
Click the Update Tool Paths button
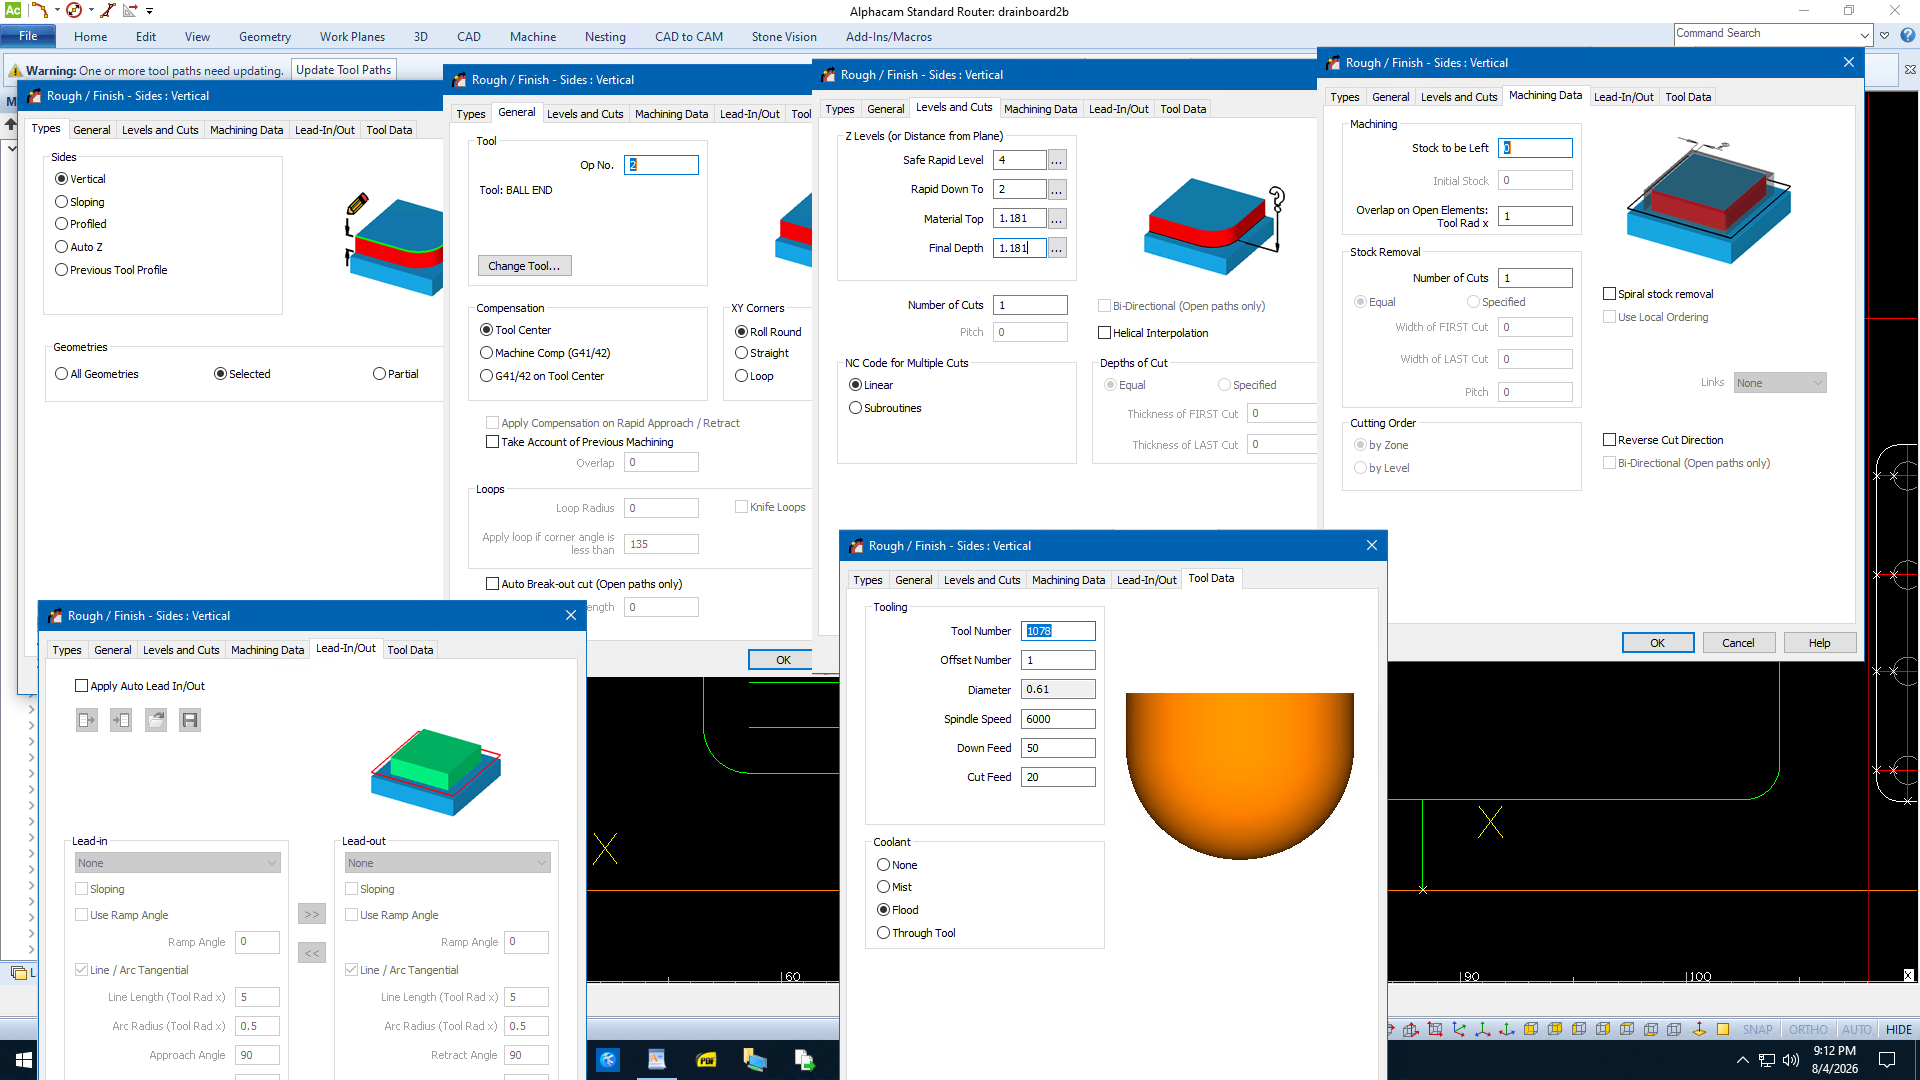point(344,70)
